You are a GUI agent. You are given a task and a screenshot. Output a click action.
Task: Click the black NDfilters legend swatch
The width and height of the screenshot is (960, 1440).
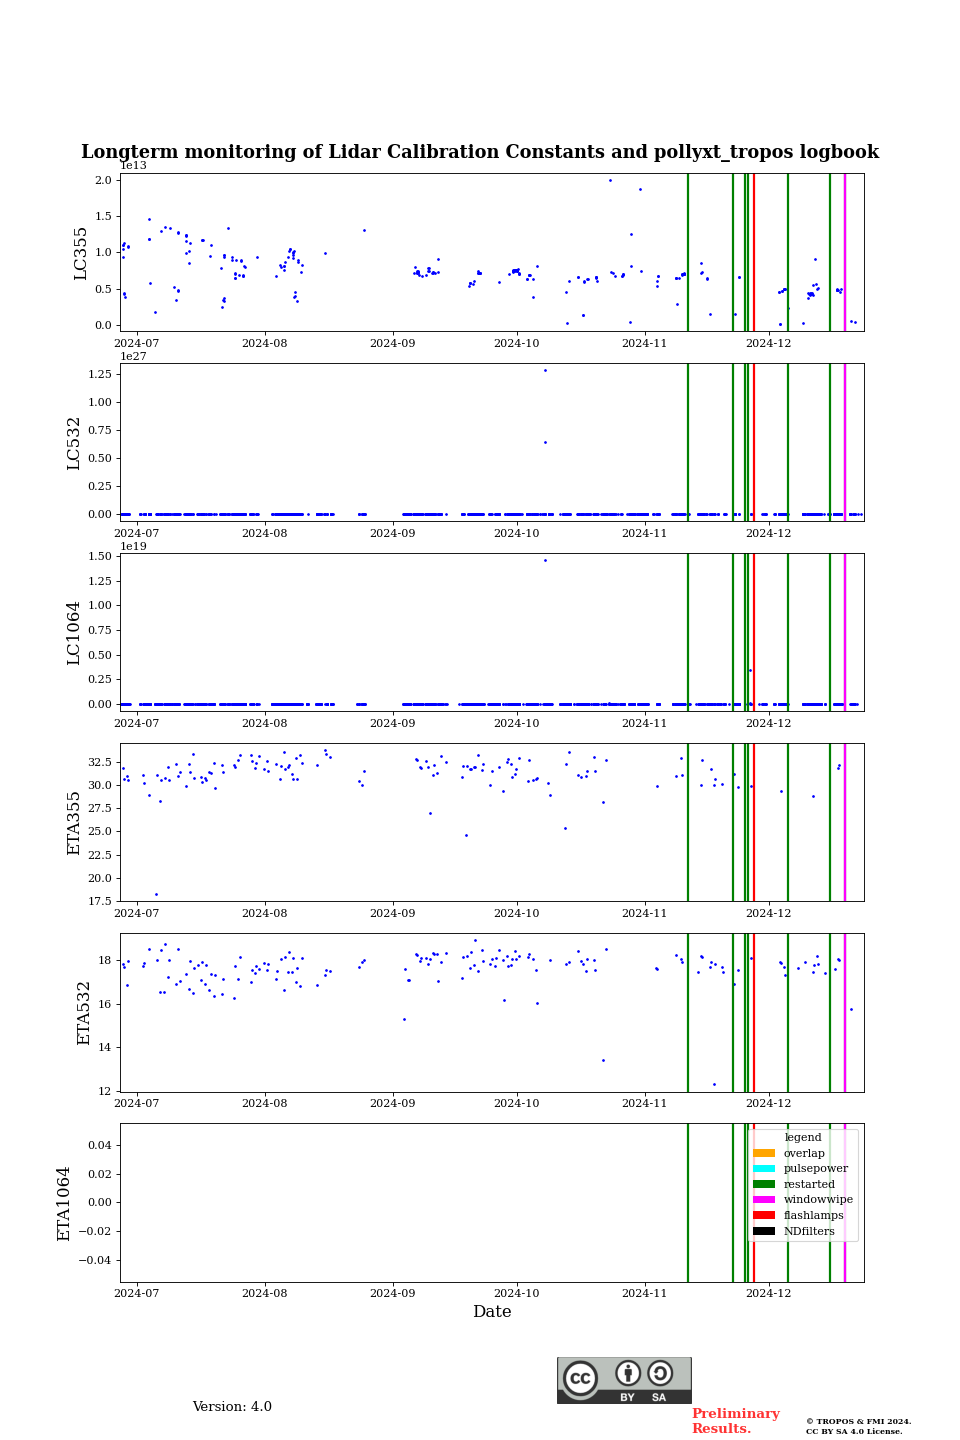[764, 1231]
